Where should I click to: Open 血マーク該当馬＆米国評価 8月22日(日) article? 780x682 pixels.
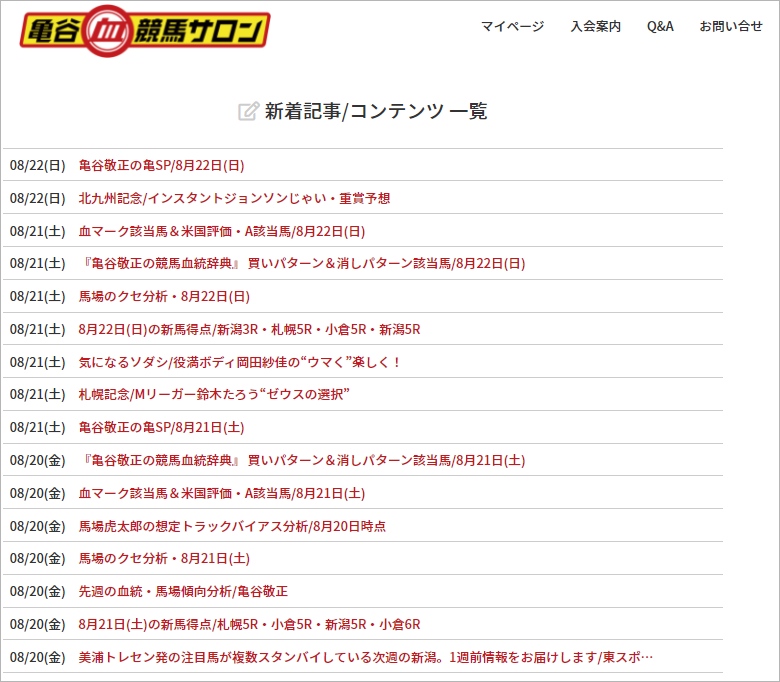(222, 231)
